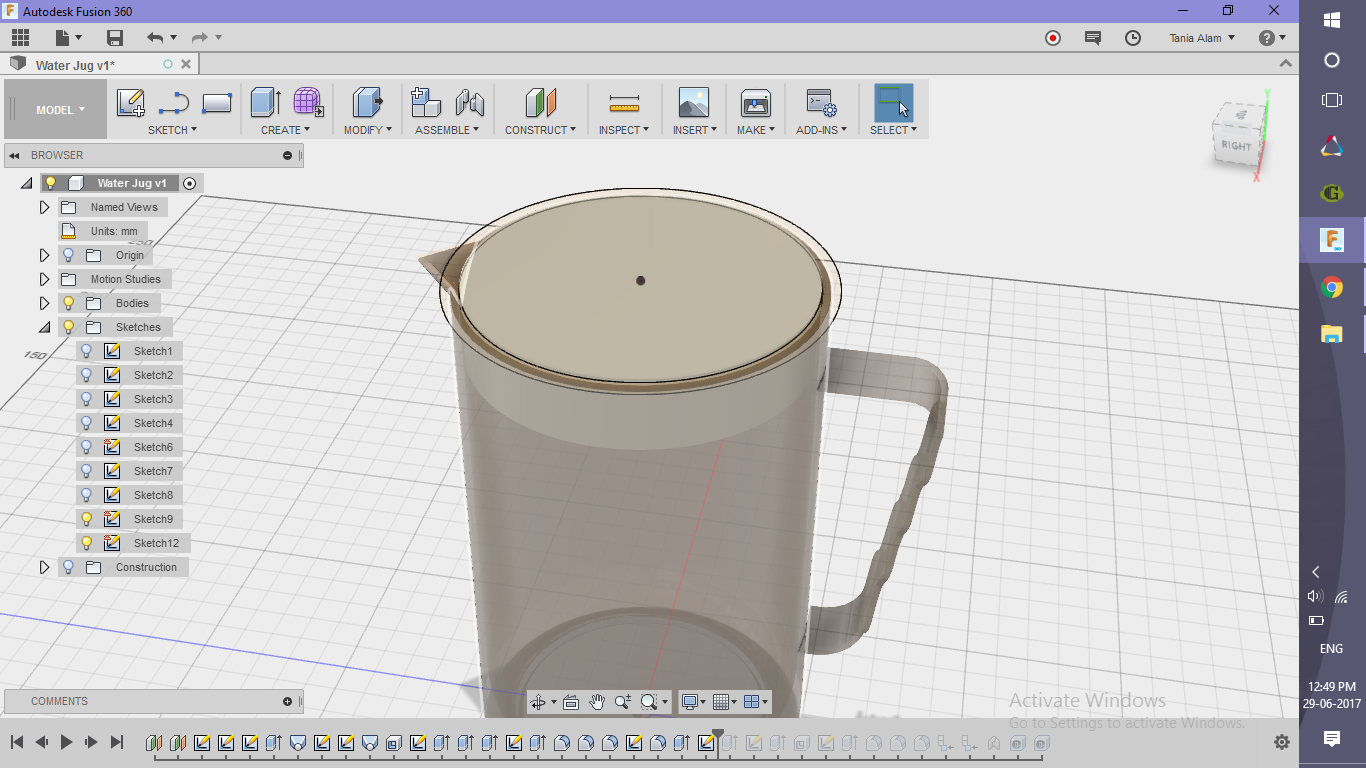Click the Extrude tool icon
The width and height of the screenshot is (1366, 768).
(265, 103)
